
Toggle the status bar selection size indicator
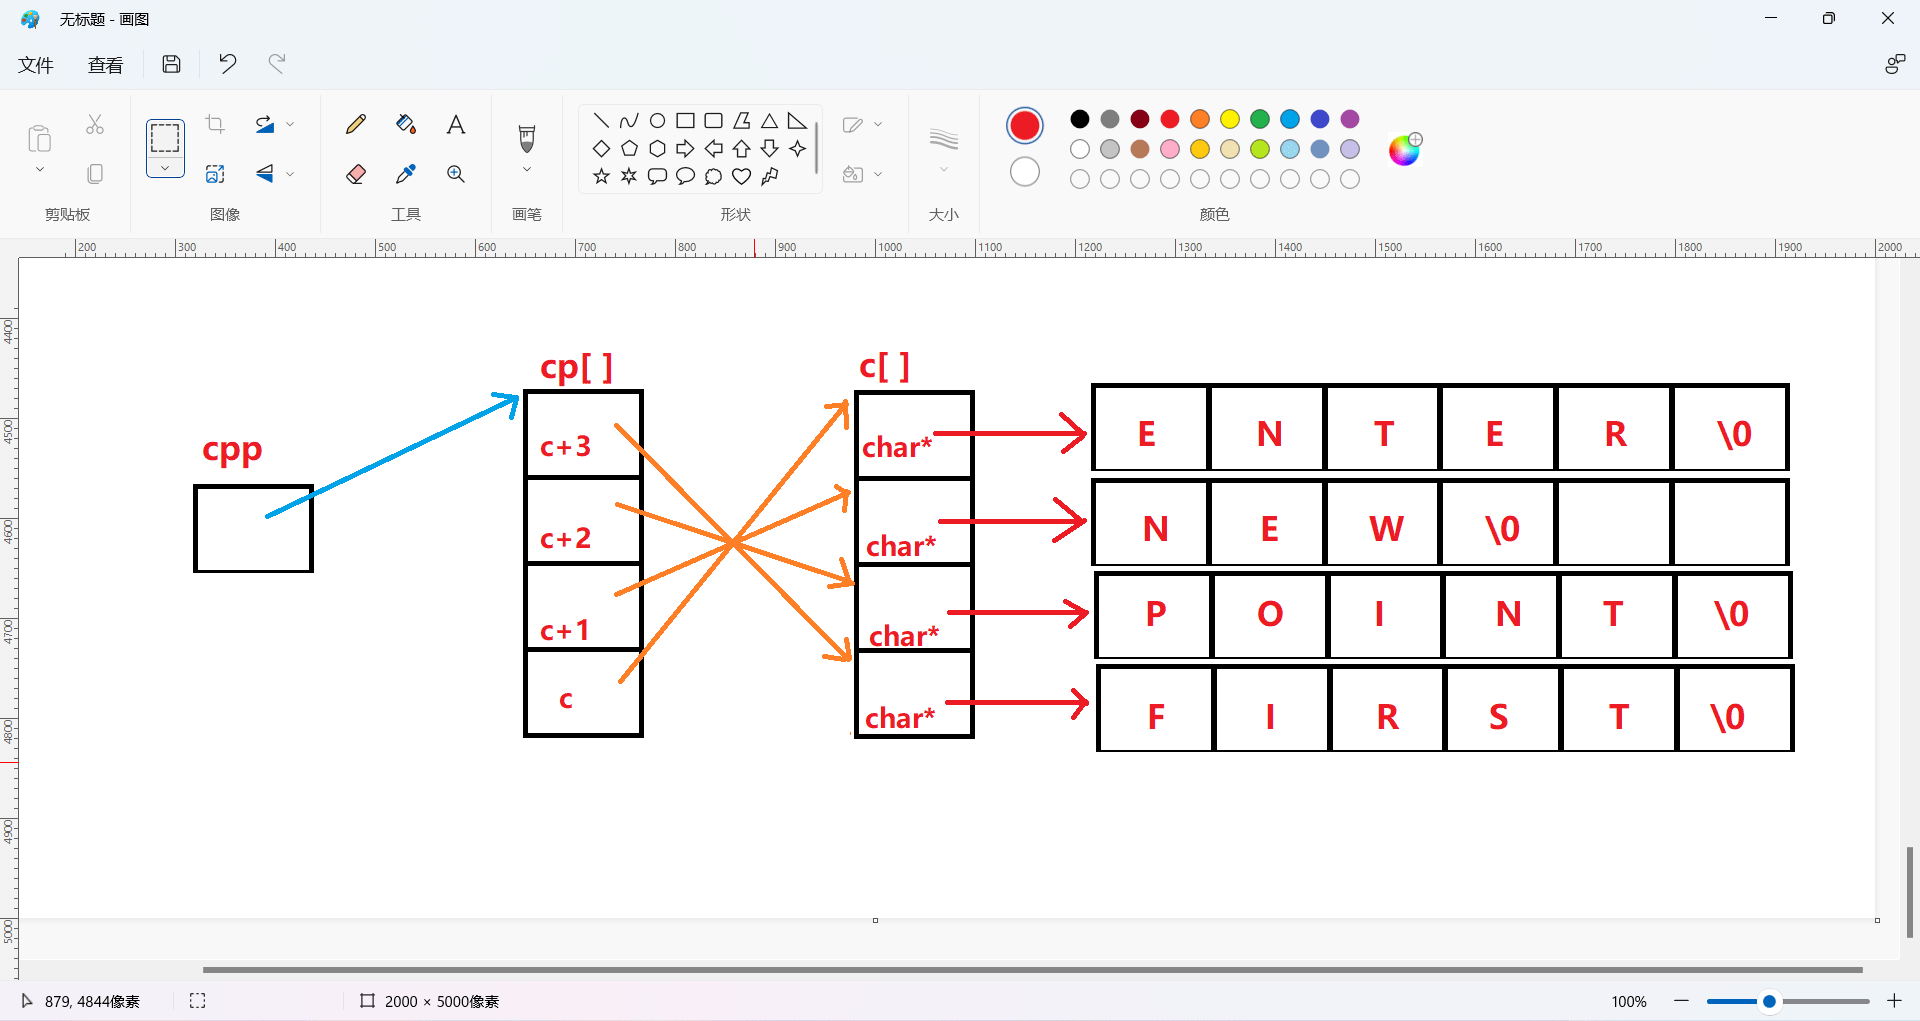tap(198, 1001)
